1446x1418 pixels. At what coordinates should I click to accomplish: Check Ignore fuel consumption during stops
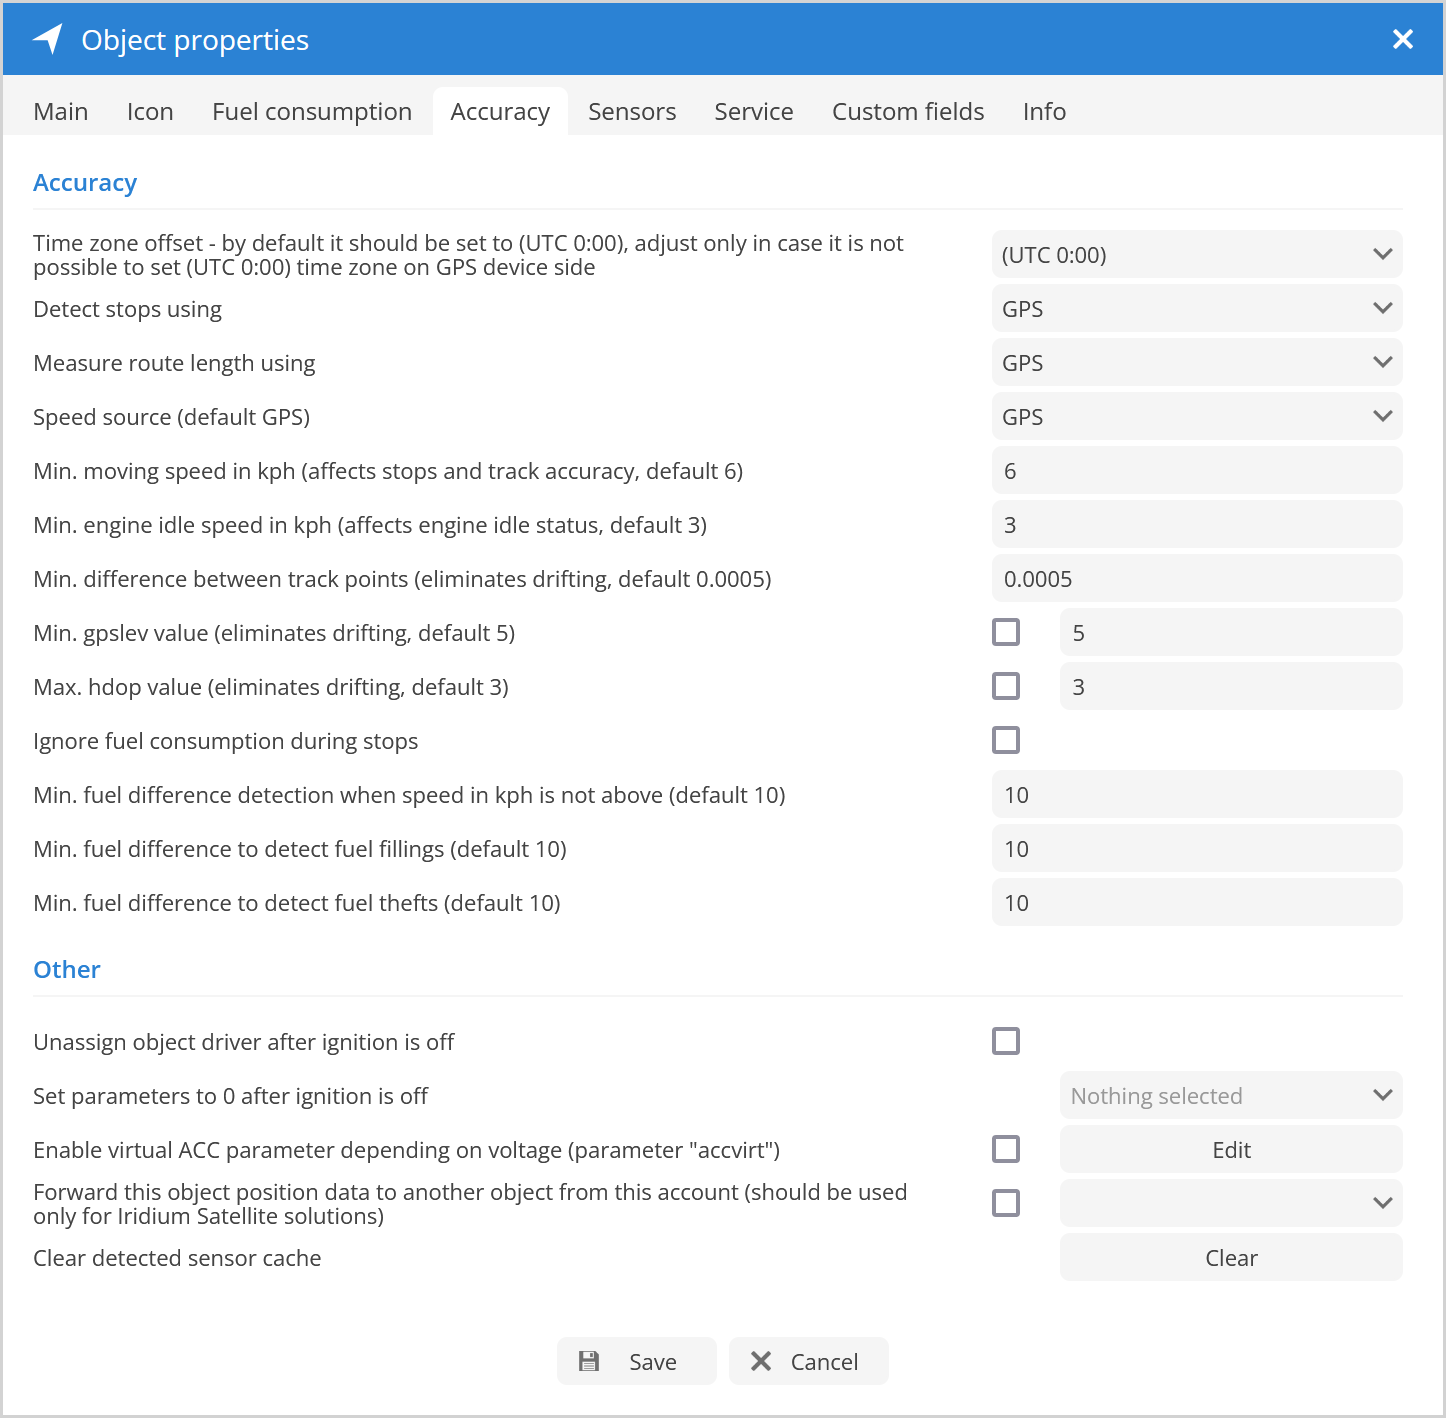[1006, 740]
